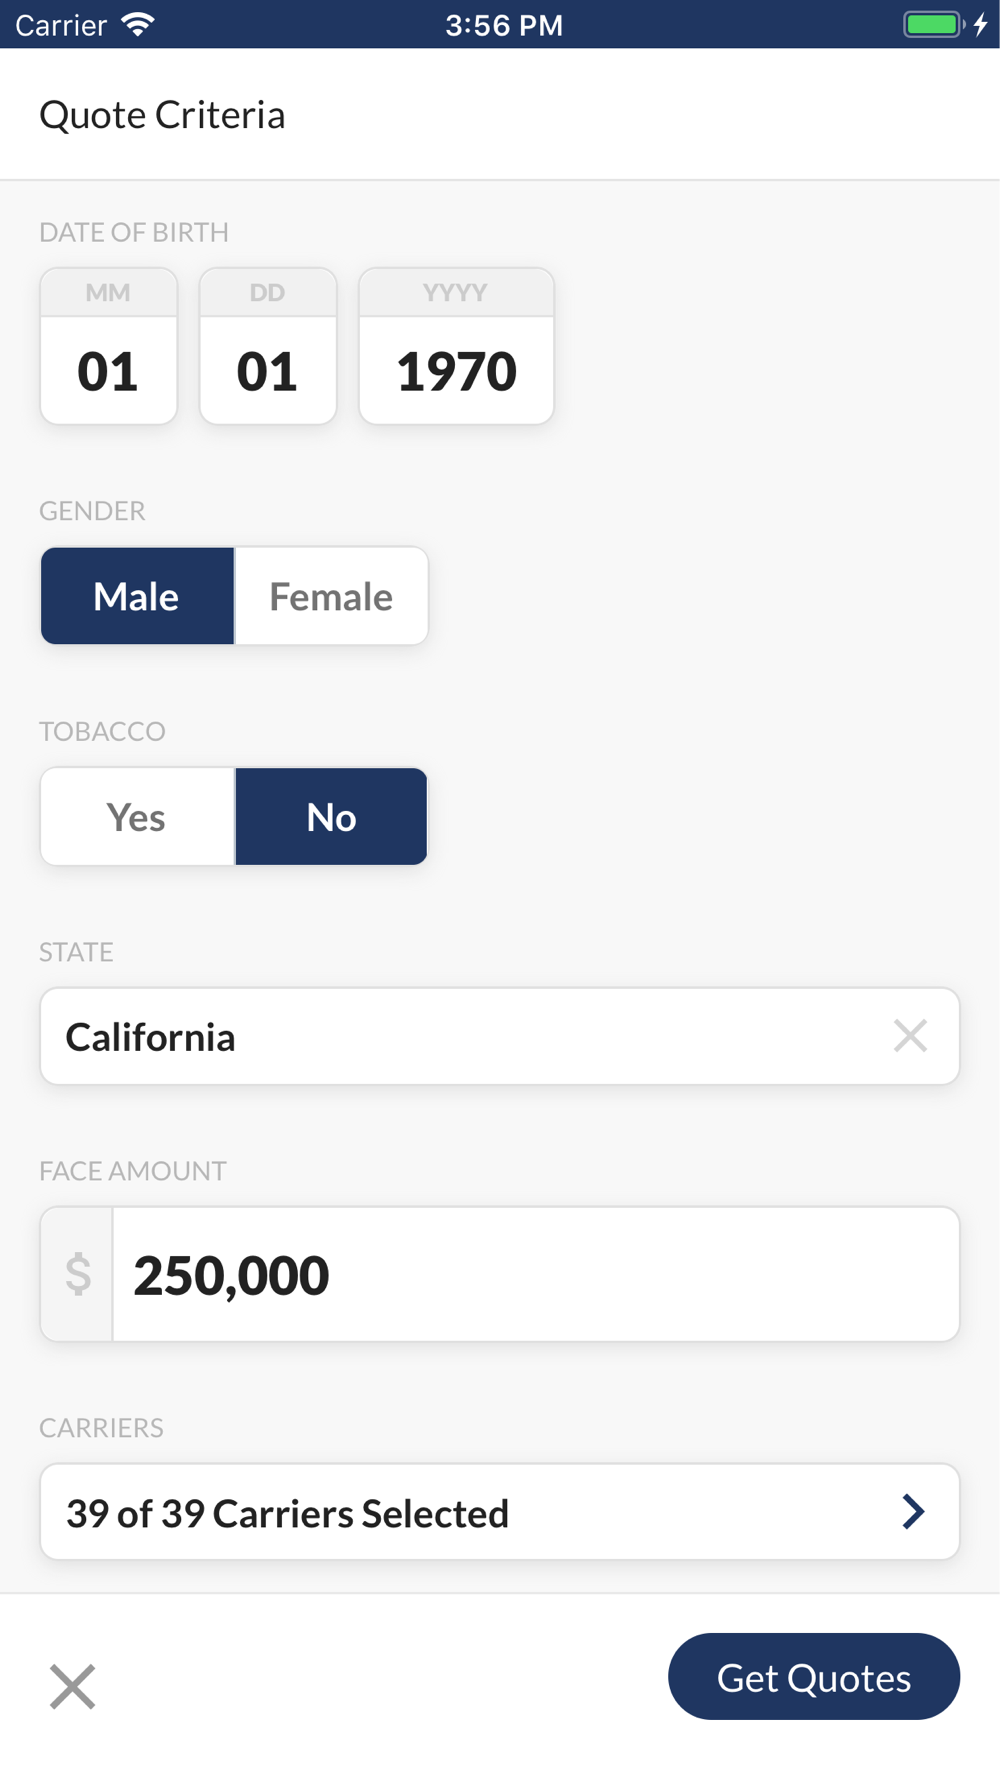
Task: Choose No for tobacco use
Action: [x=331, y=817]
